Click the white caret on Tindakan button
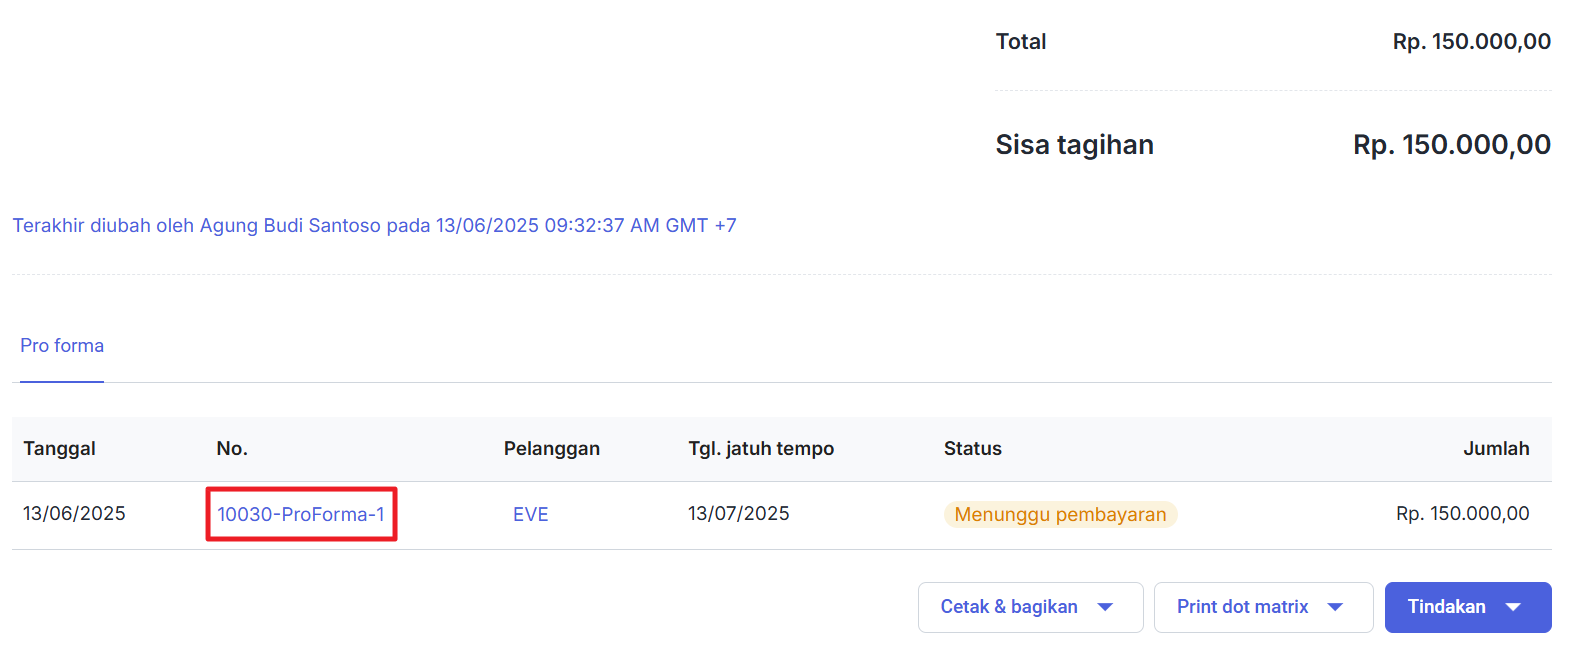The width and height of the screenshot is (1576, 655). coord(1513,607)
